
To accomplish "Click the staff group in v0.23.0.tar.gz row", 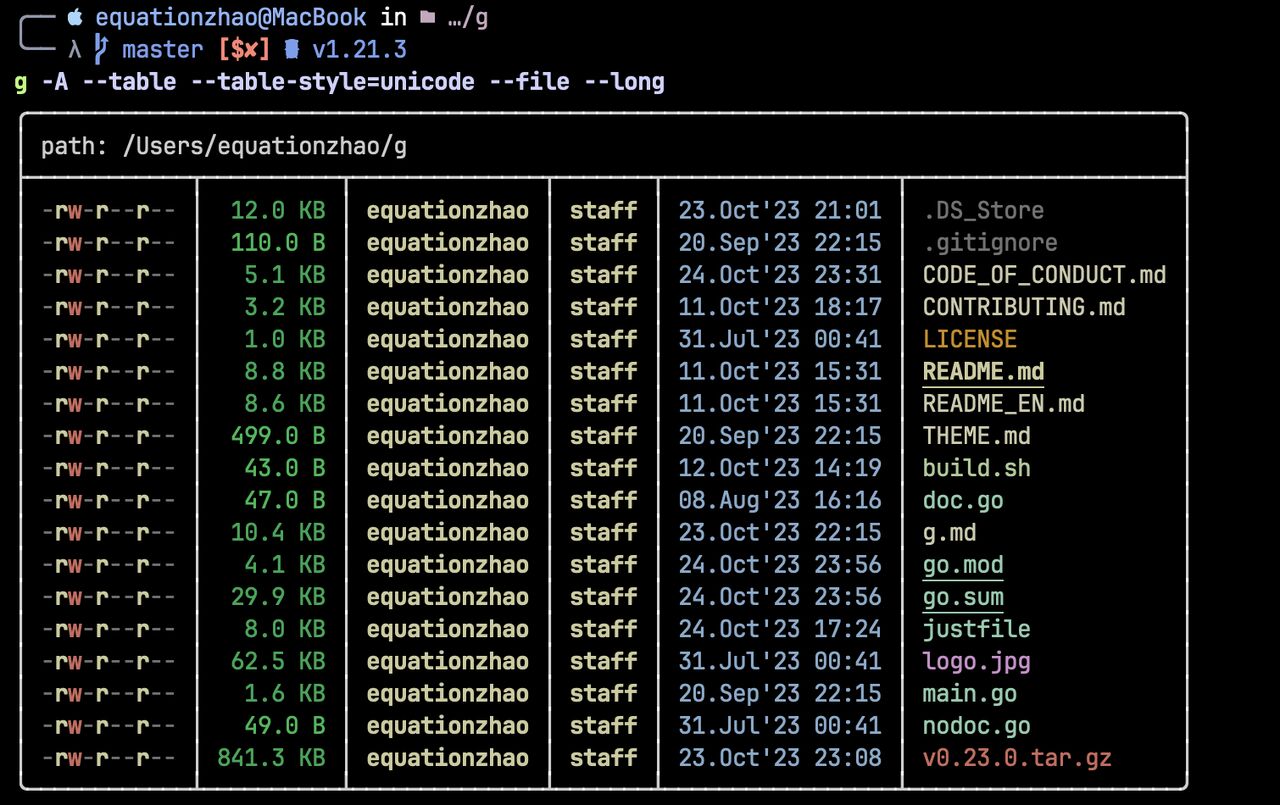I will click(x=603, y=757).
